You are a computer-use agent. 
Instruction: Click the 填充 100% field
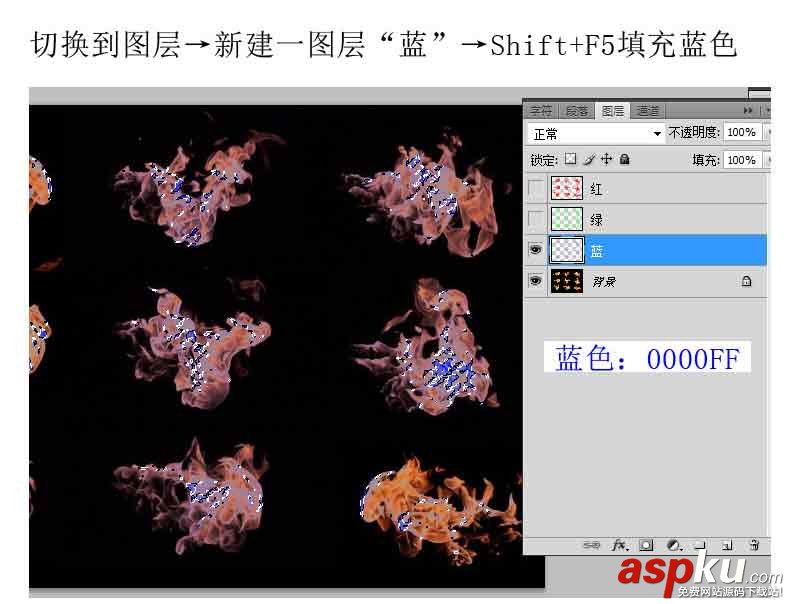tap(742, 160)
